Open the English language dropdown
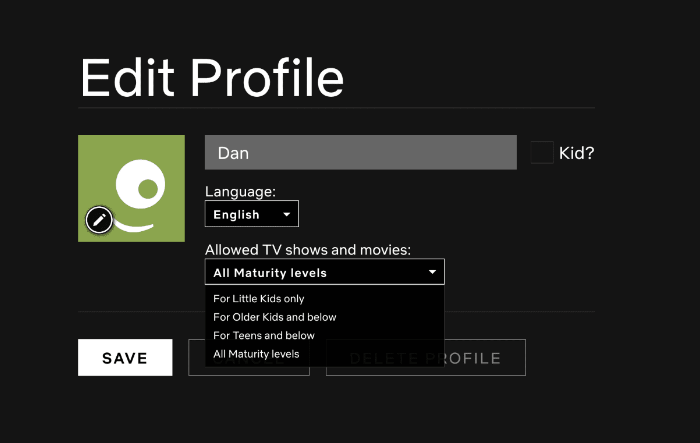 pyautogui.click(x=251, y=214)
